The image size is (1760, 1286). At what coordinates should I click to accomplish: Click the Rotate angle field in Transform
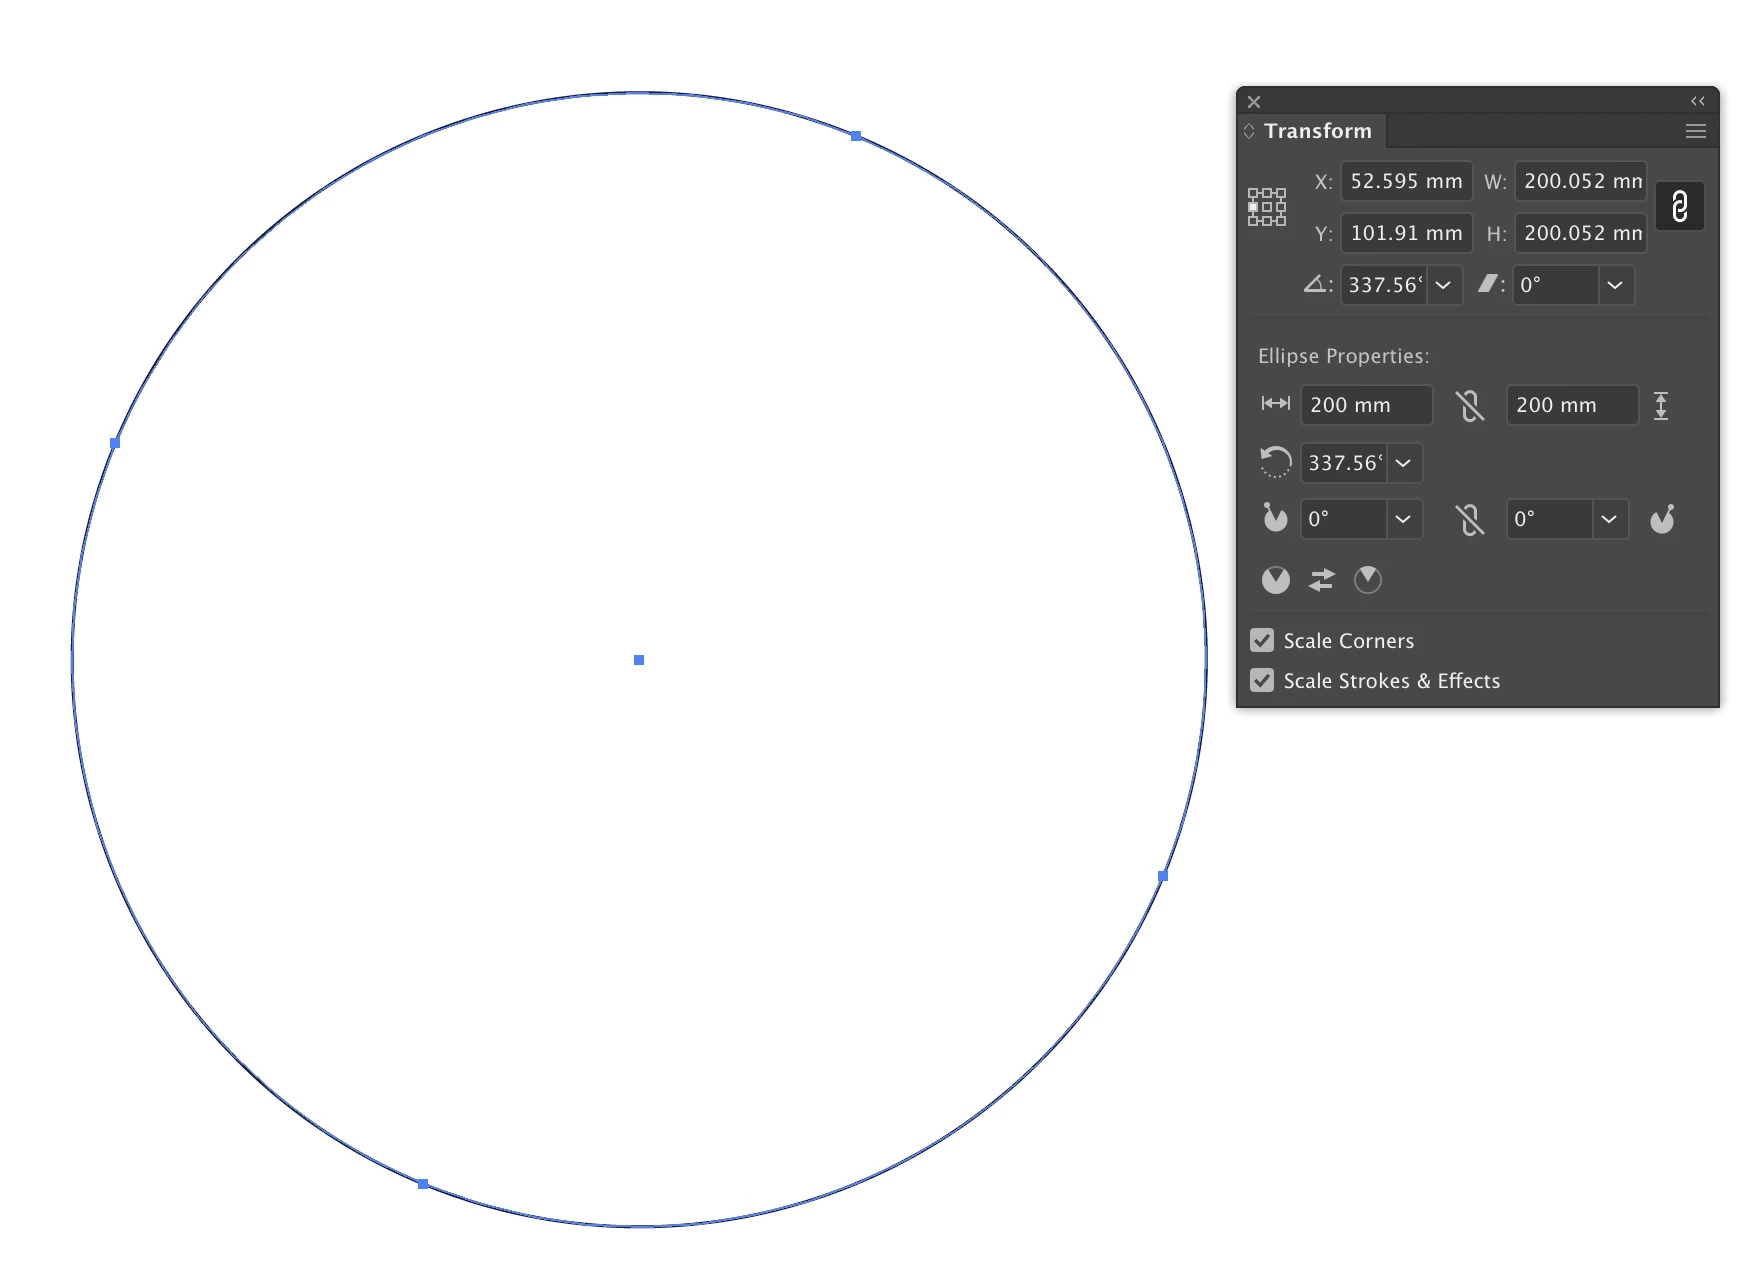(1384, 285)
